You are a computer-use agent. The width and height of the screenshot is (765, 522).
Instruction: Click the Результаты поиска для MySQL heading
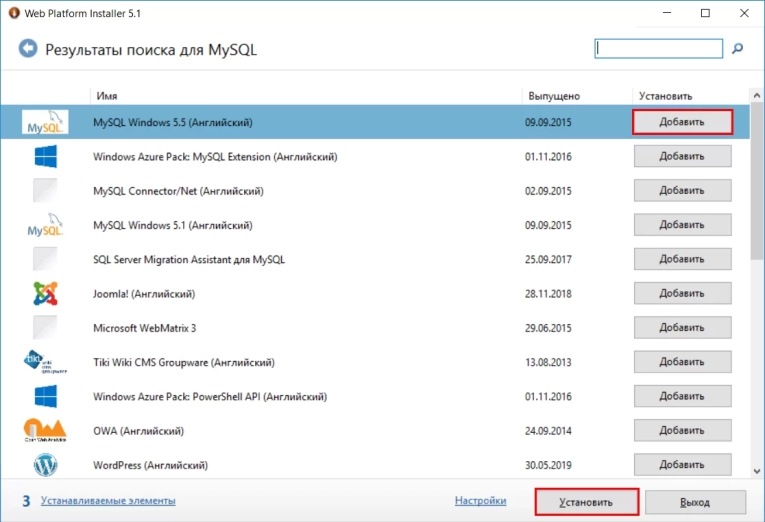[151, 50]
